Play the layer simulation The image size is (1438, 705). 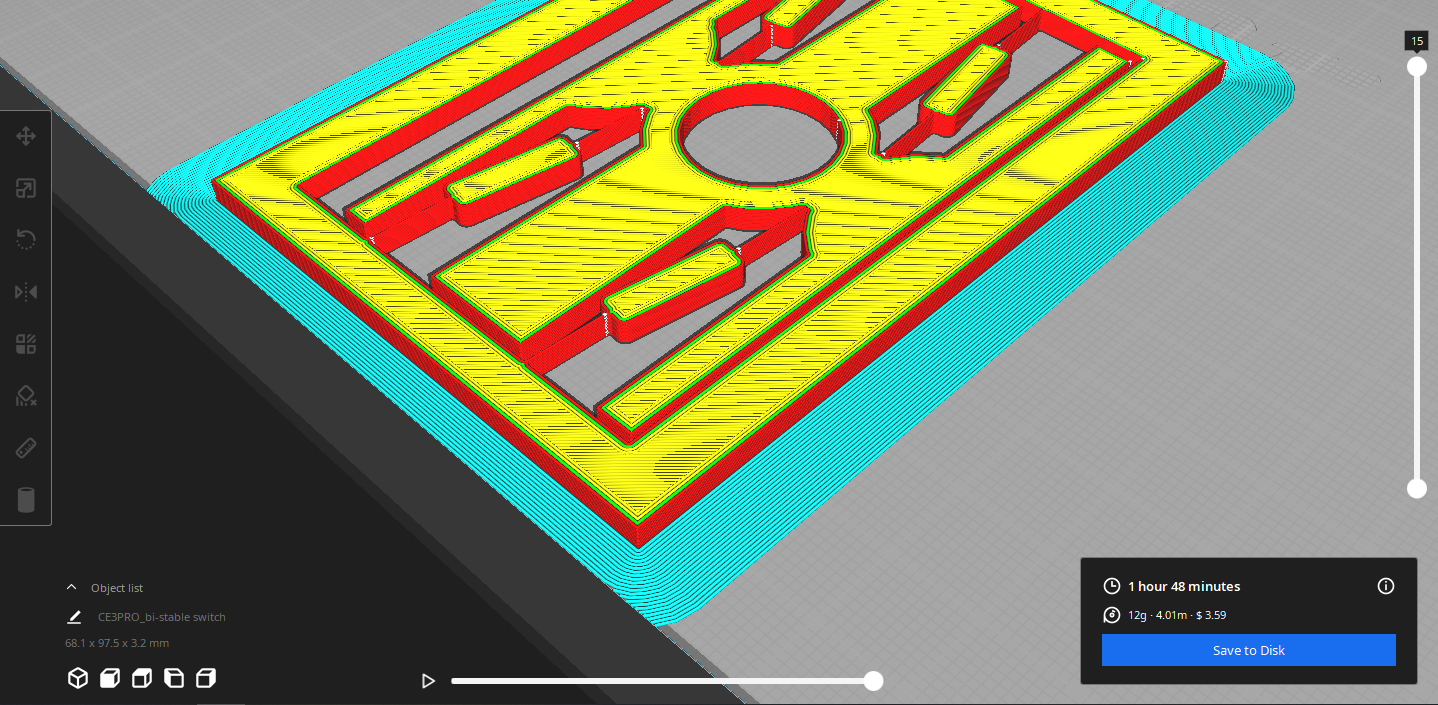(428, 681)
